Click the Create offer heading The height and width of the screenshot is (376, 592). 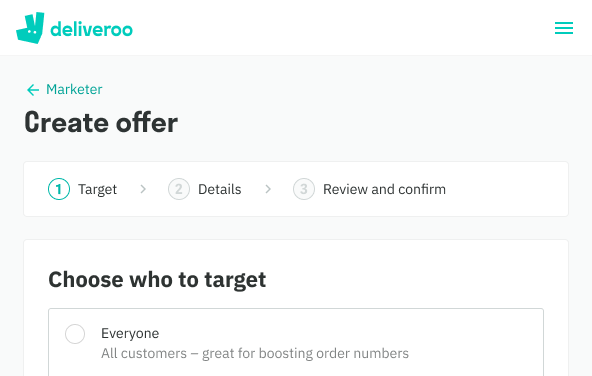(x=101, y=122)
